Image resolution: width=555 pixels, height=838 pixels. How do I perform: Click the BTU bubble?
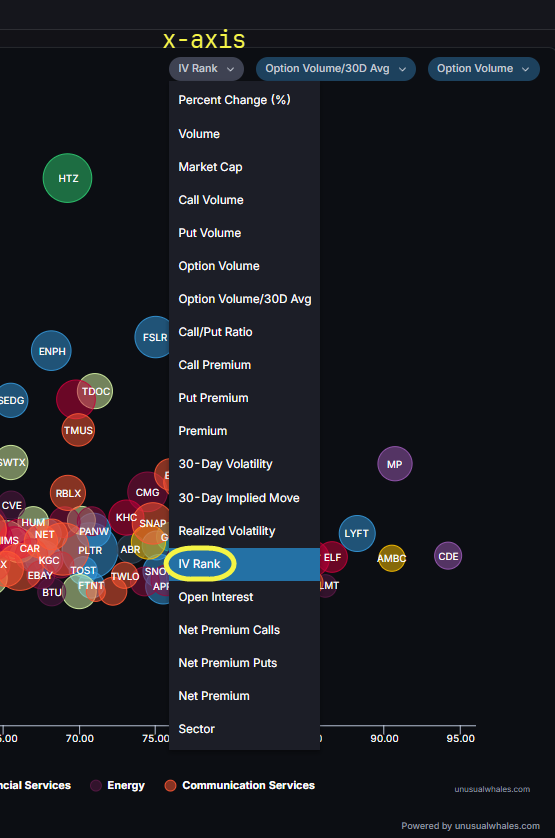pyautogui.click(x=51, y=592)
